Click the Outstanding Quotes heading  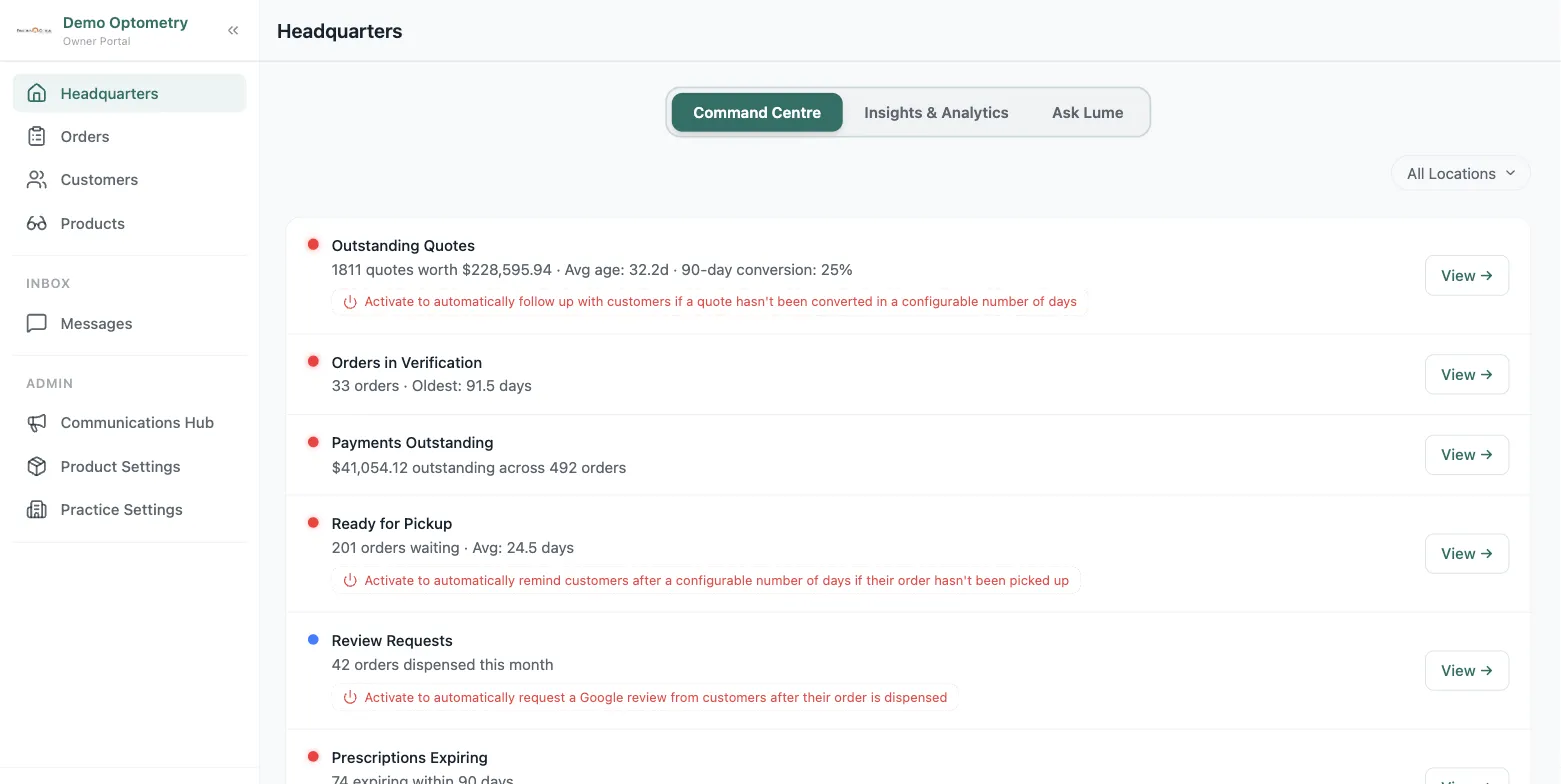[403, 246]
